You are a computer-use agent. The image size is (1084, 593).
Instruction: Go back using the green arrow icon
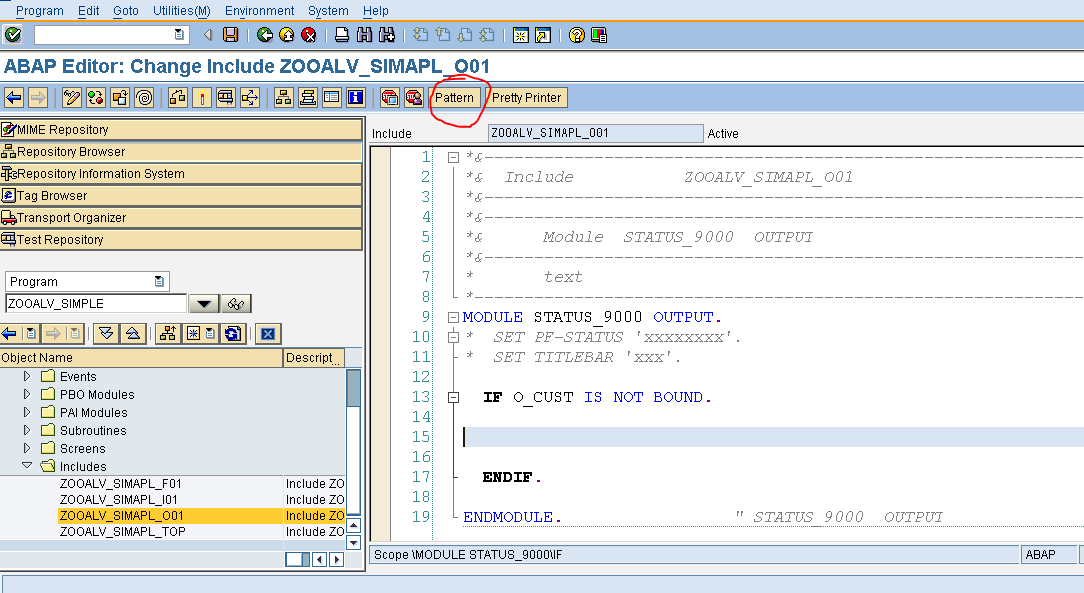tap(264, 33)
